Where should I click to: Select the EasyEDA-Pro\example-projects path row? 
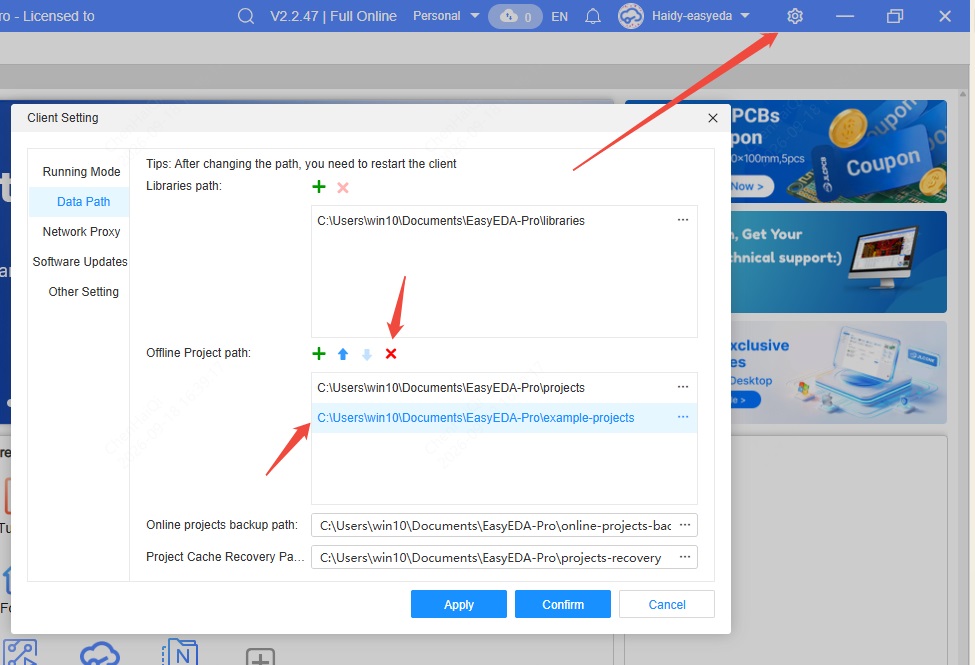pos(504,417)
